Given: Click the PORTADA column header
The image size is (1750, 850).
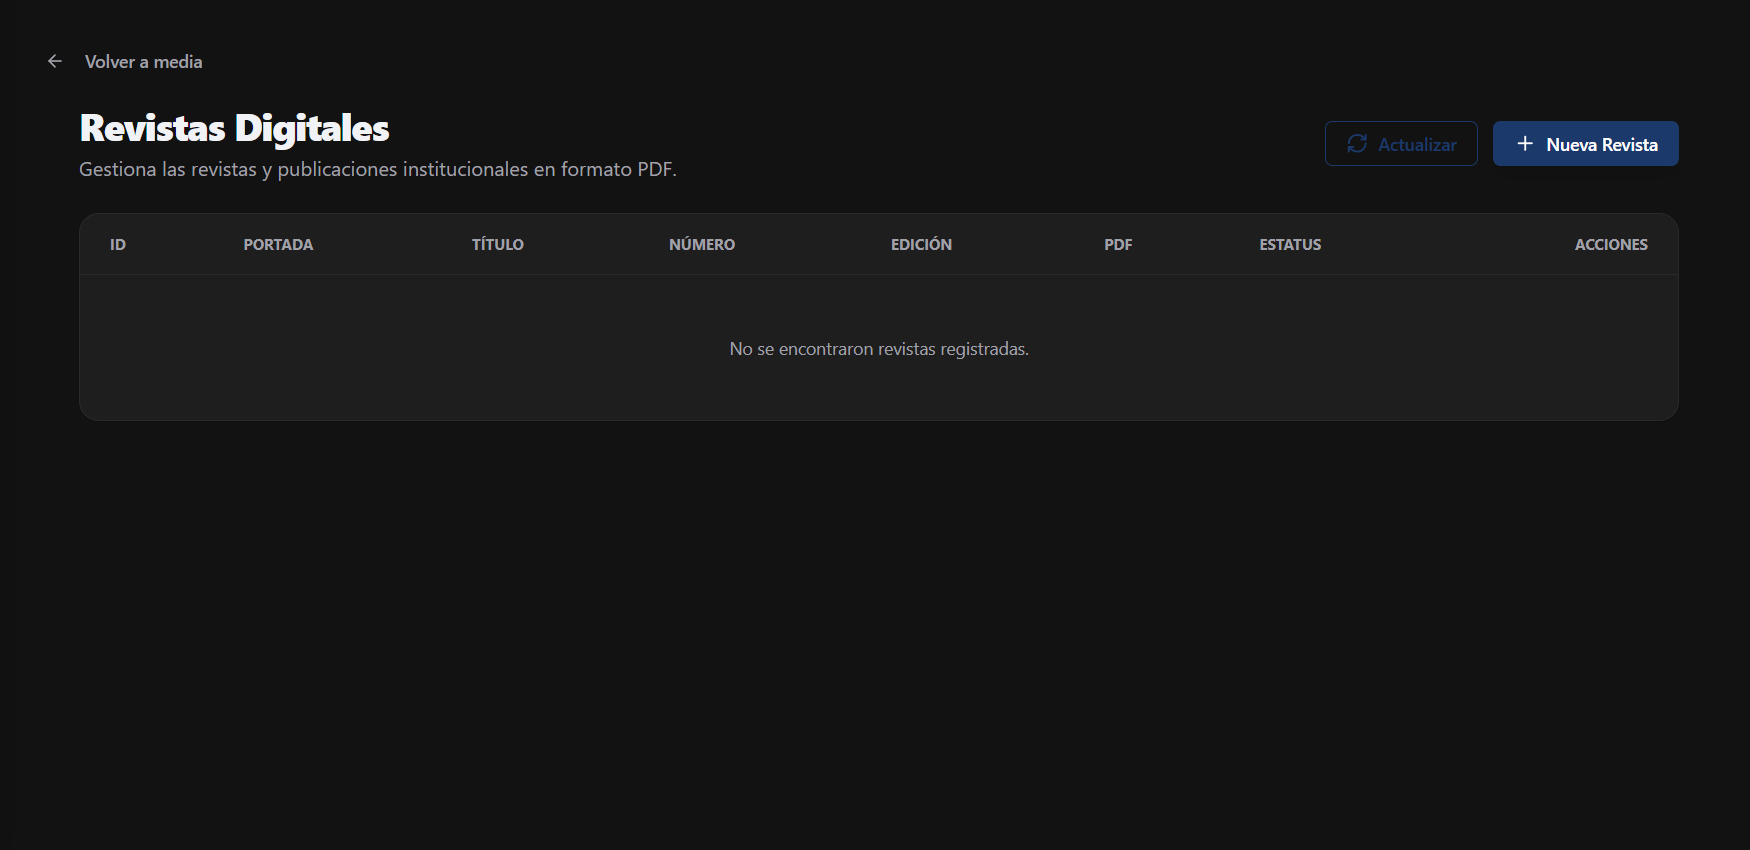Looking at the screenshot, I should coord(278,245).
